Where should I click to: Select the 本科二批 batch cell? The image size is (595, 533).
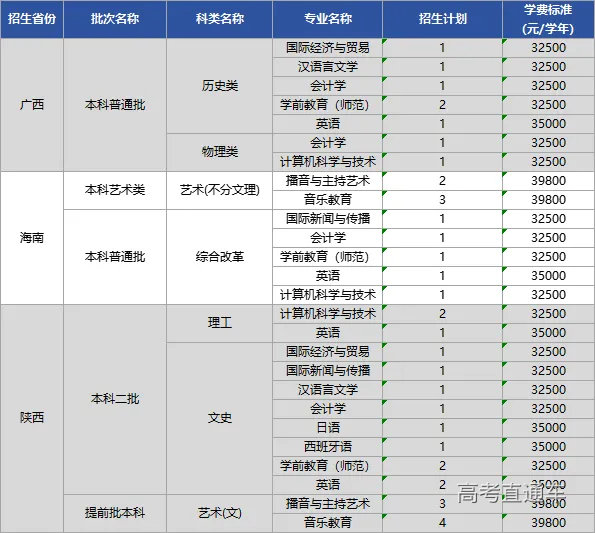(115, 399)
